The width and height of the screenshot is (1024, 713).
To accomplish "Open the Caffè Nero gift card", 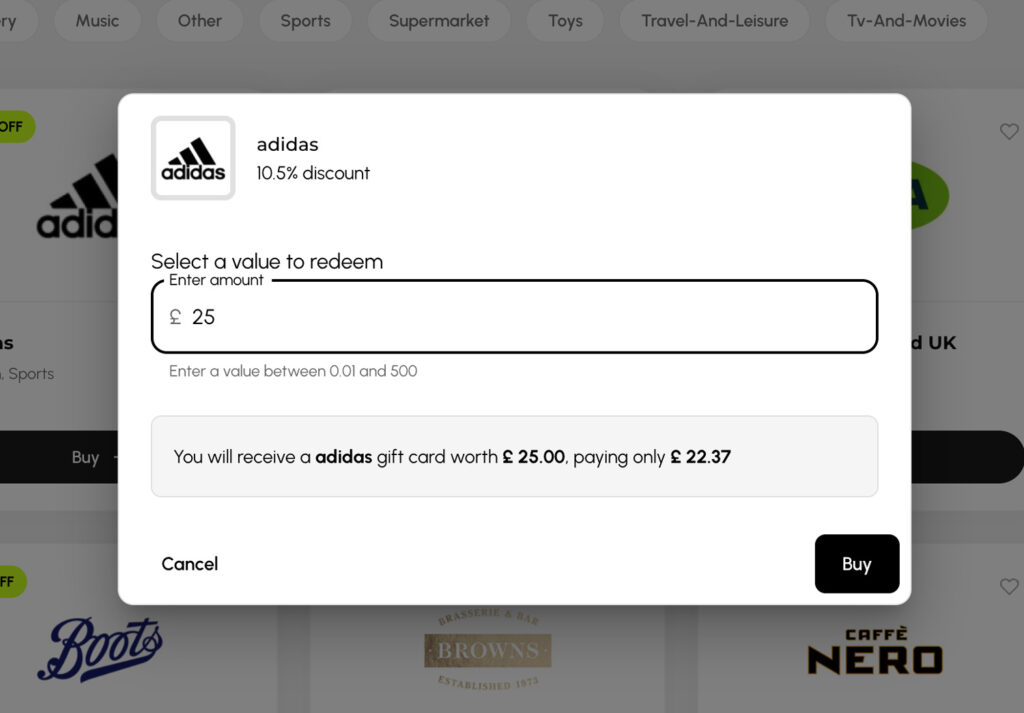I will click(874, 650).
